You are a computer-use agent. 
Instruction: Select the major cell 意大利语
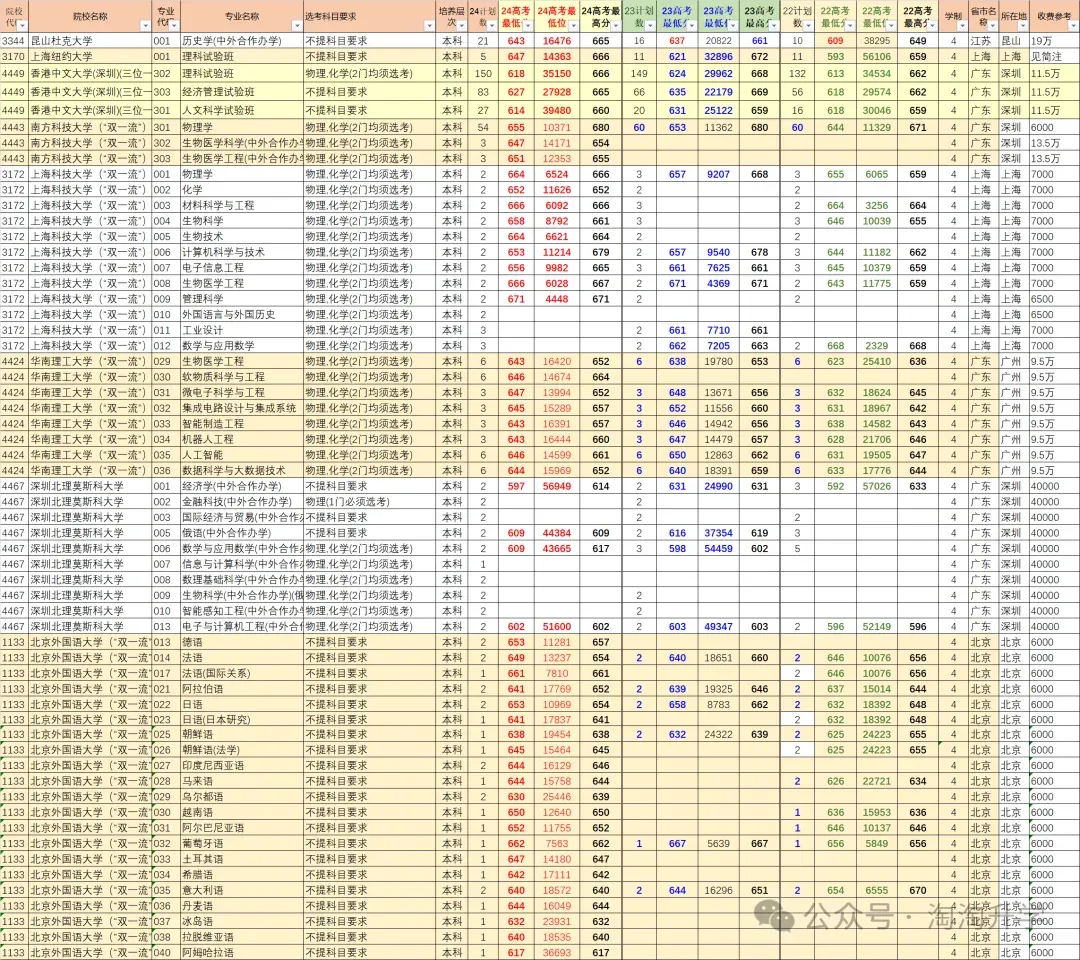pos(242,890)
